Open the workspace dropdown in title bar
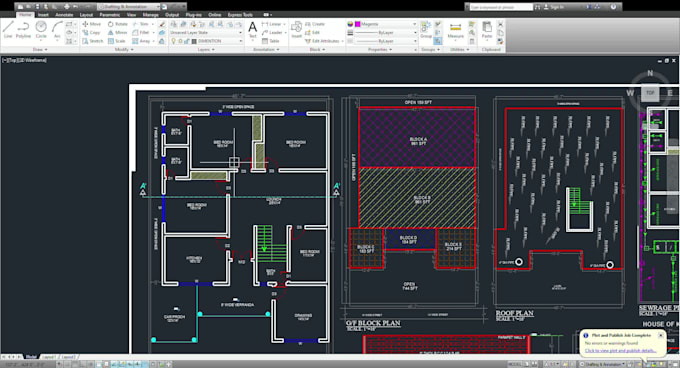 (x=129, y=7)
